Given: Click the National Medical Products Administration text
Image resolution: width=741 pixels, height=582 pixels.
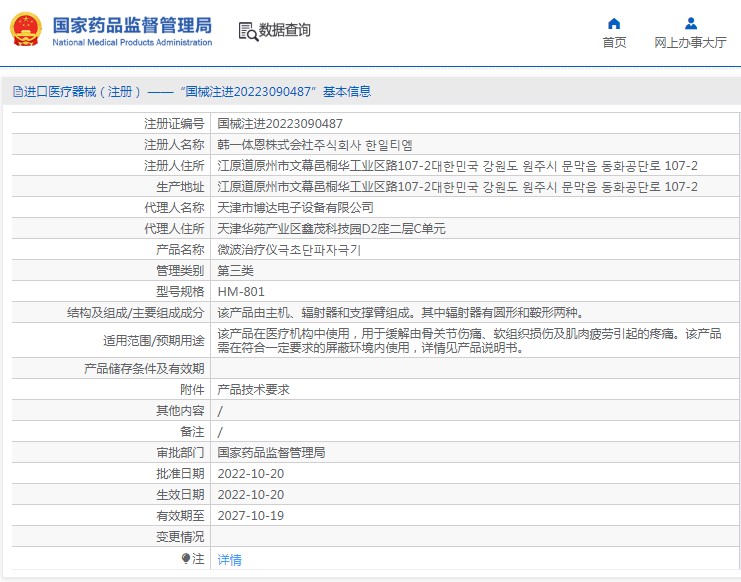Looking at the screenshot, I should tap(131, 43).
